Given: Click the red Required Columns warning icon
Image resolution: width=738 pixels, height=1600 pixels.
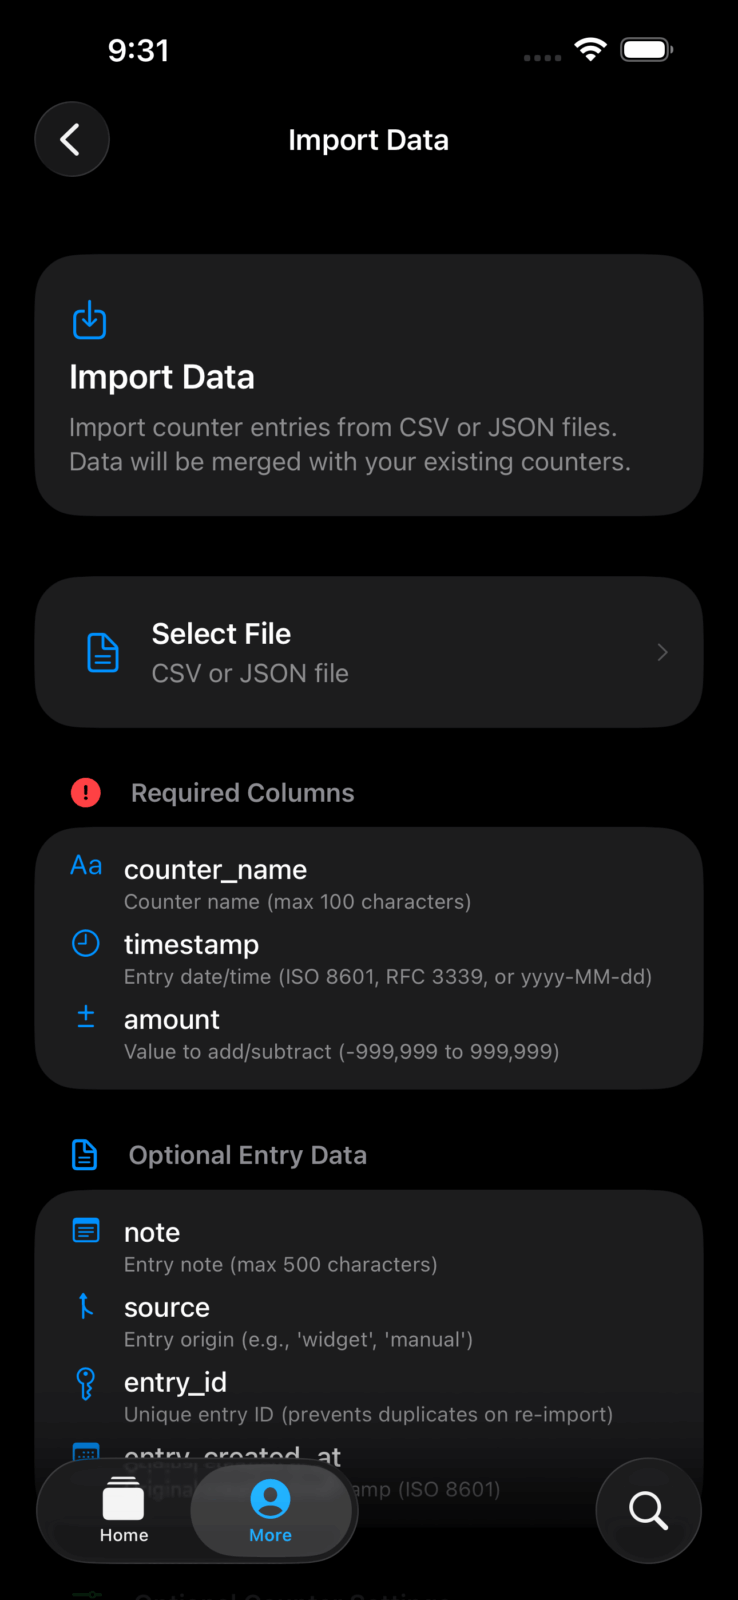Looking at the screenshot, I should pos(86,793).
